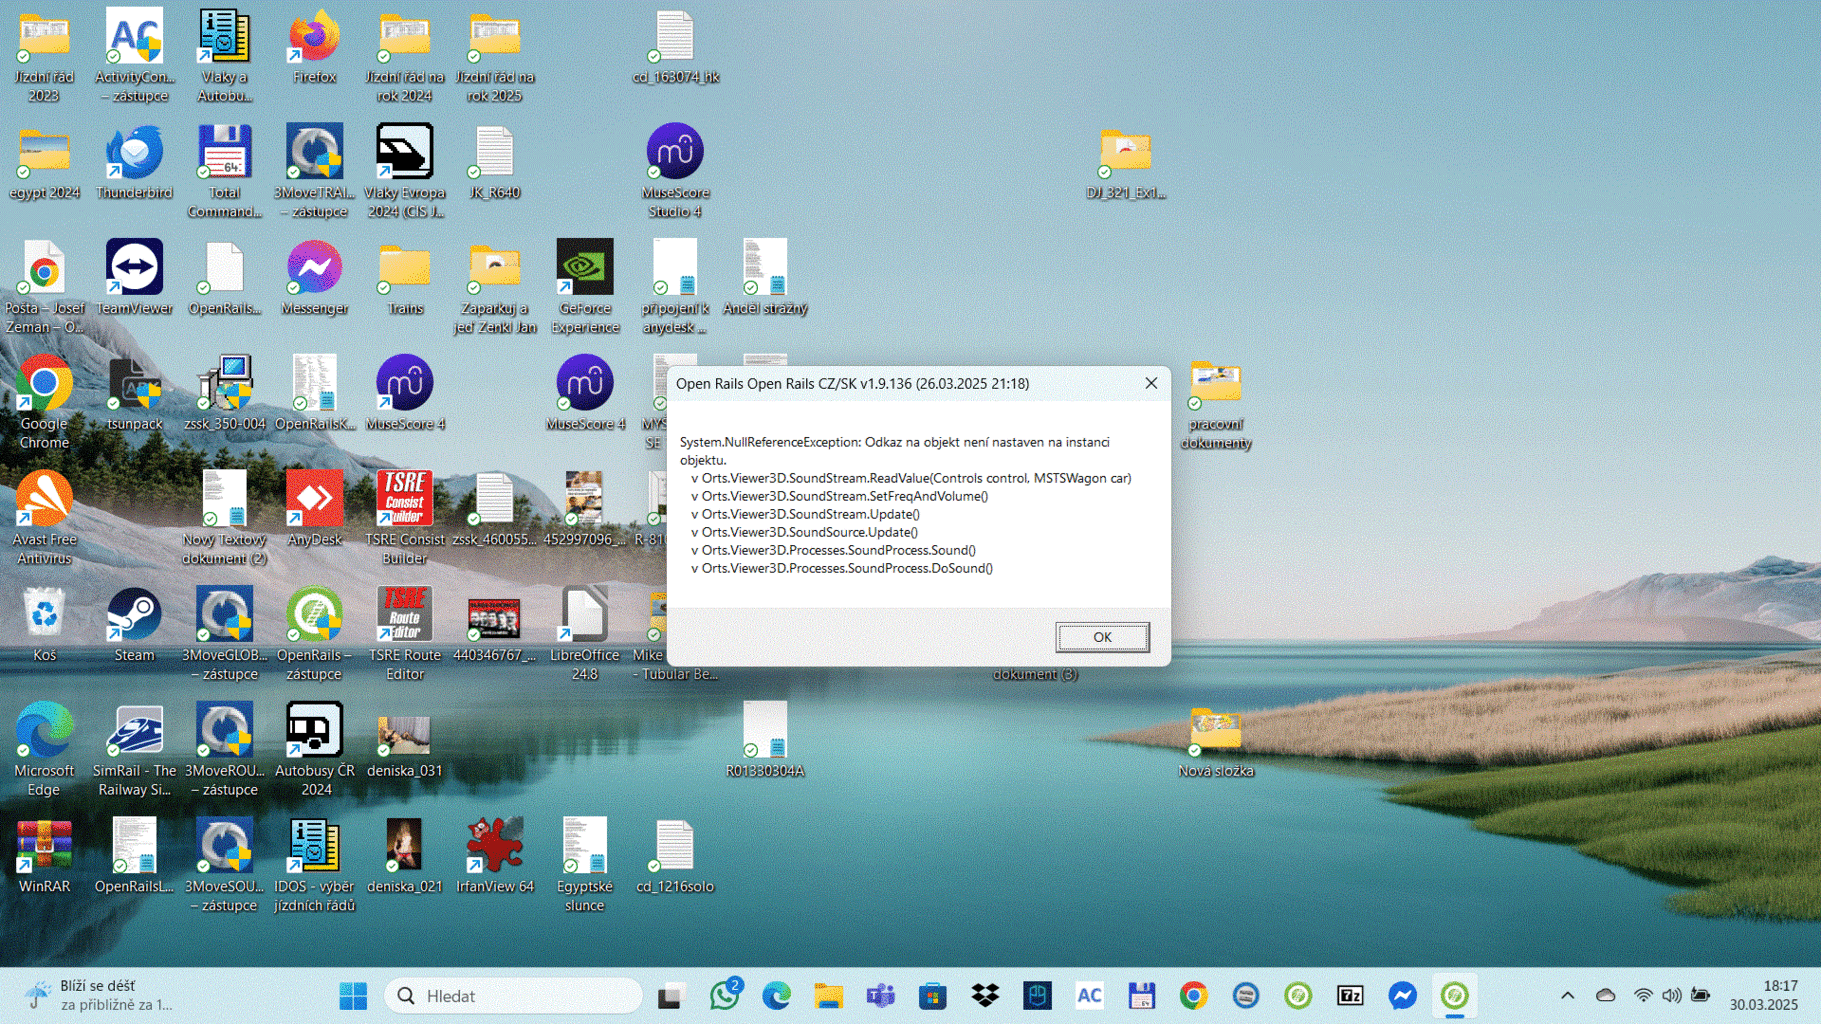
Task: Select the TSRE Route Editor desktop icon
Action: pyautogui.click(x=404, y=632)
